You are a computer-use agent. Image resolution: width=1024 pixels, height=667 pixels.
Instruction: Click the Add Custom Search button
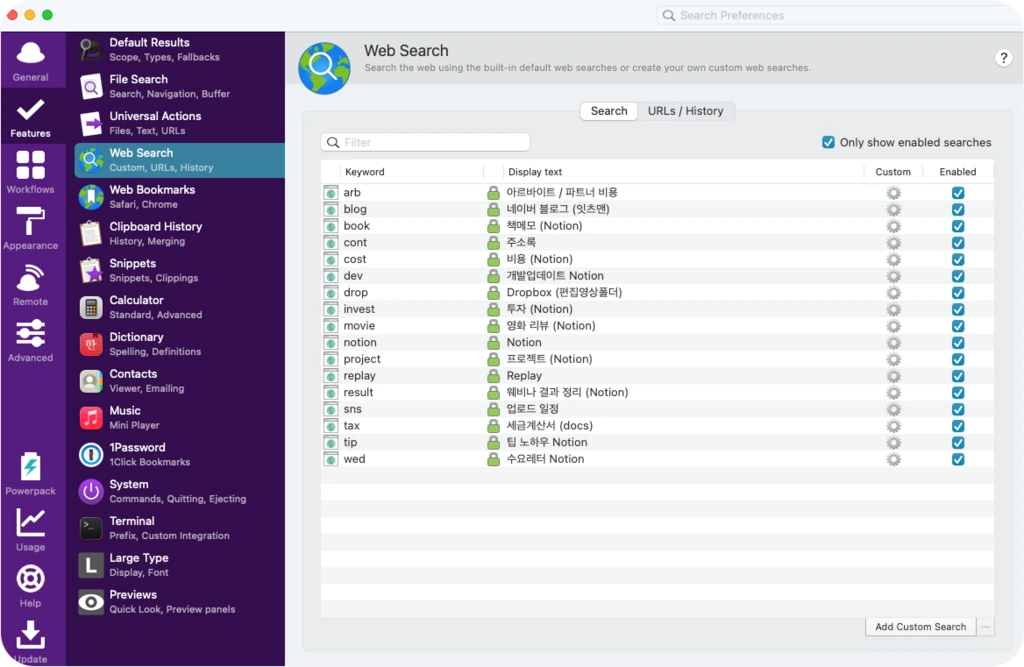coord(920,626)
